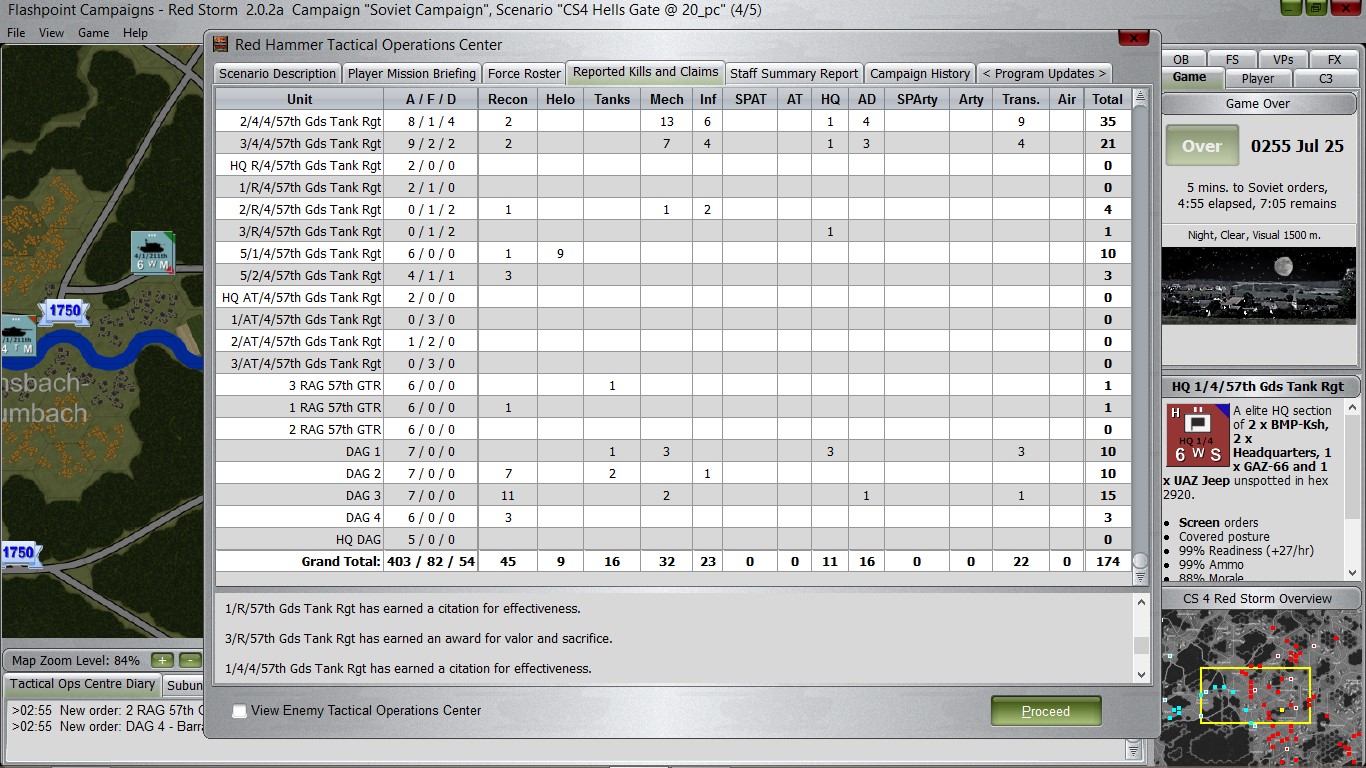
Task: Click the unit info panel scroll down arrow
Action: pyautogui.click(x=1353, y=573)
